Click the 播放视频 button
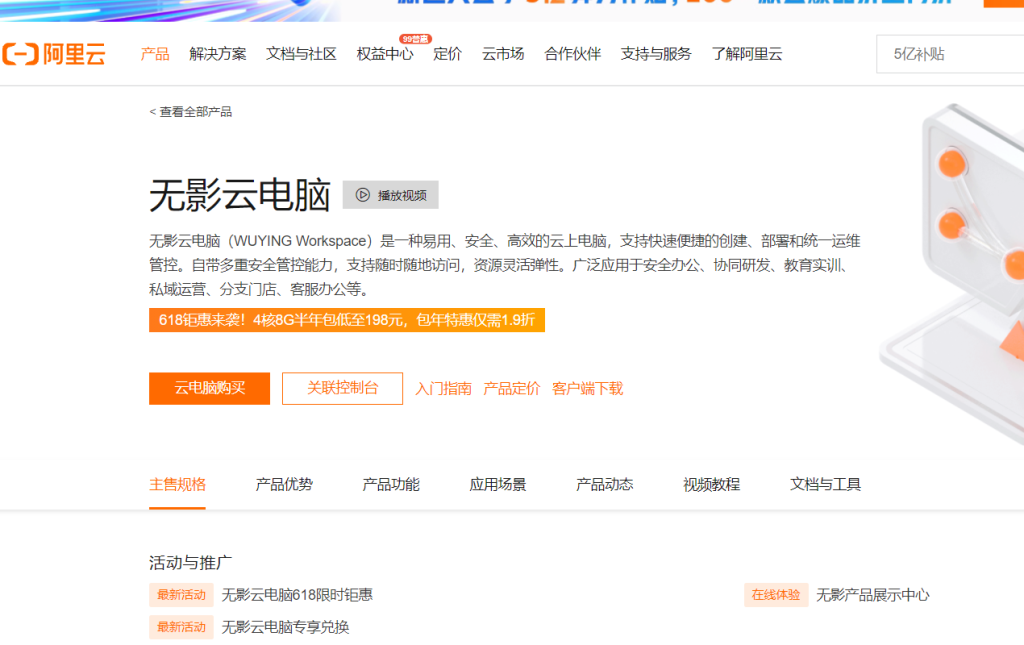Image resolution: width=1024 pixels, height=645 pixels. tap(391, 195)
